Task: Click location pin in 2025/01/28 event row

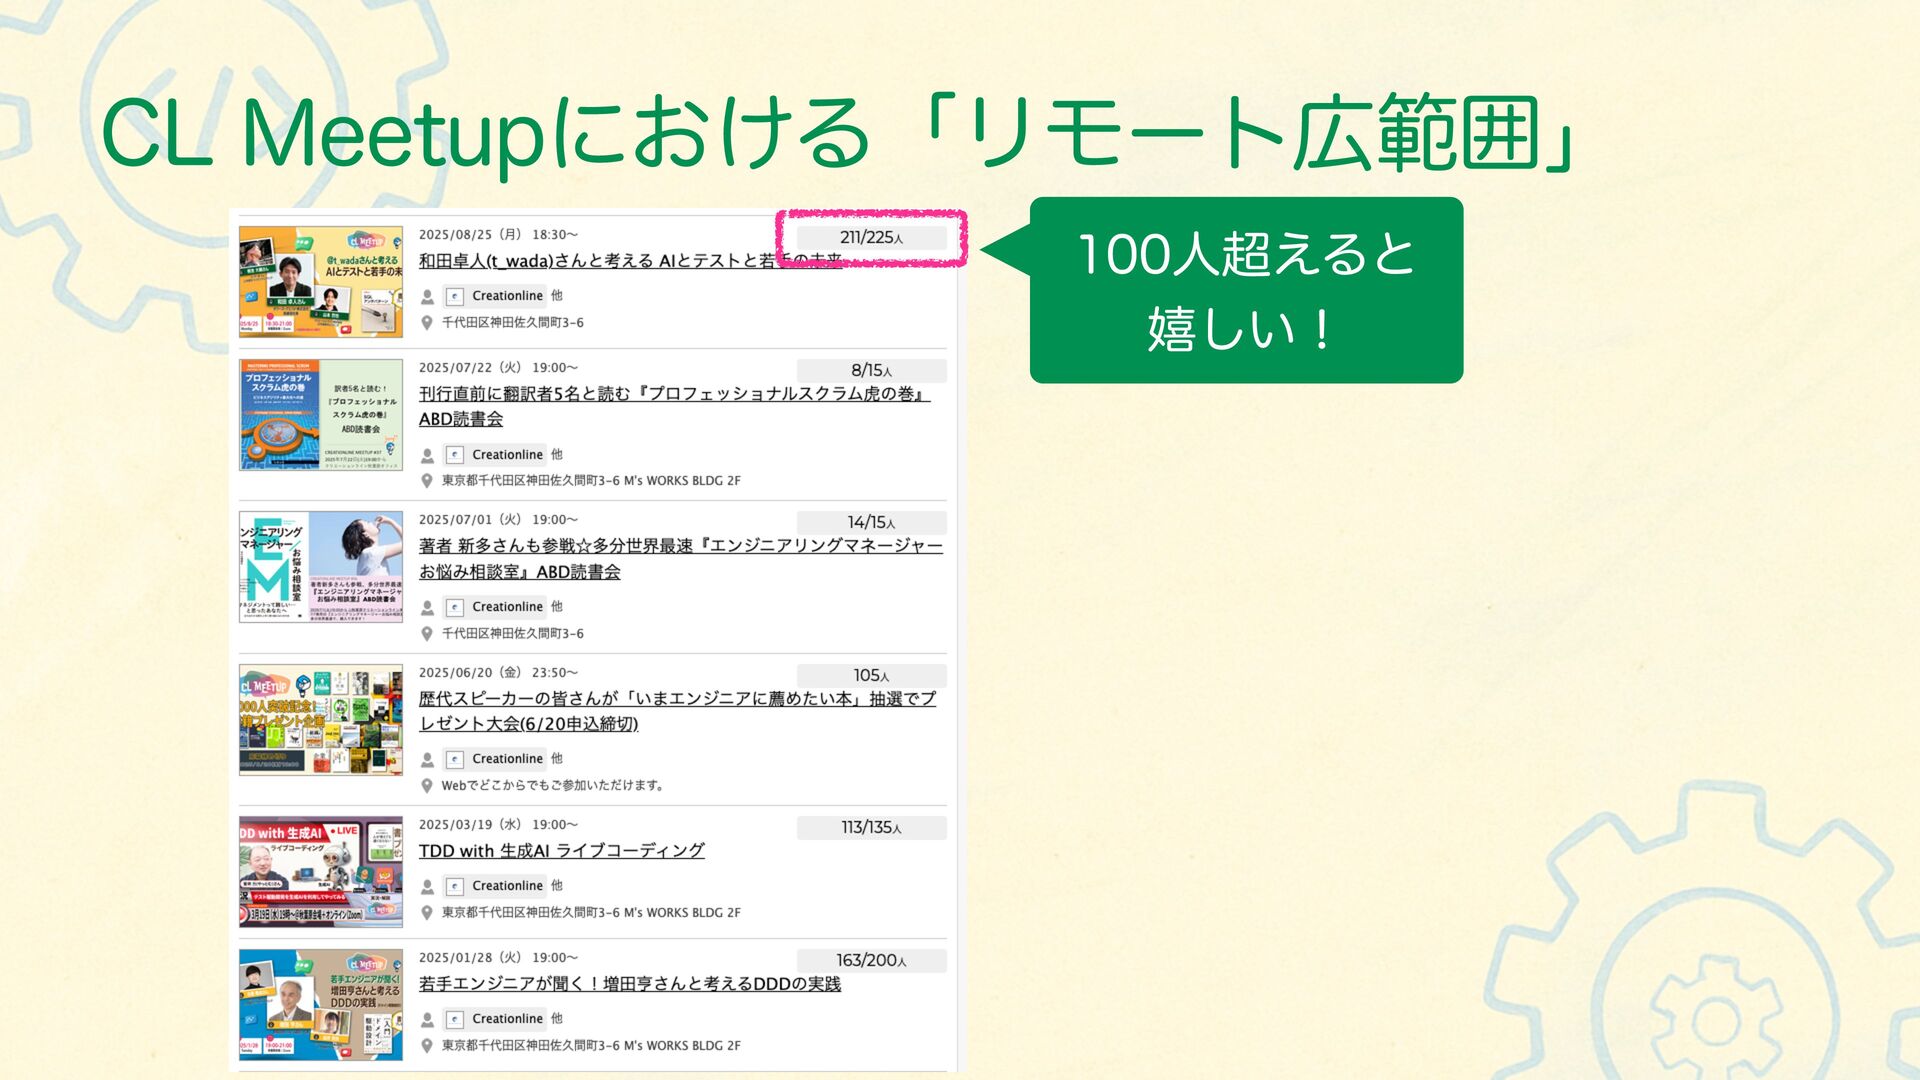Action: (x=427, y=1046)
